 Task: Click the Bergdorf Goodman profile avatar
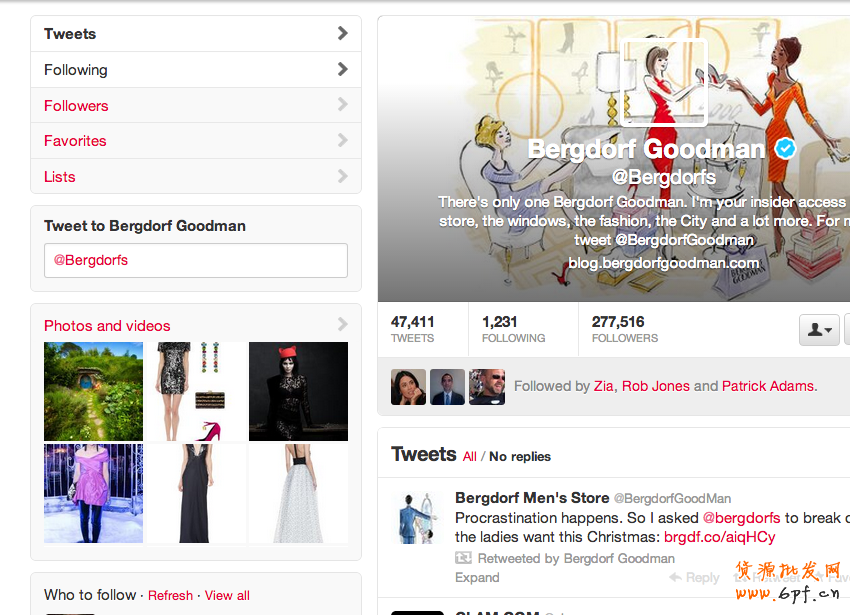(x=663, y=83)
